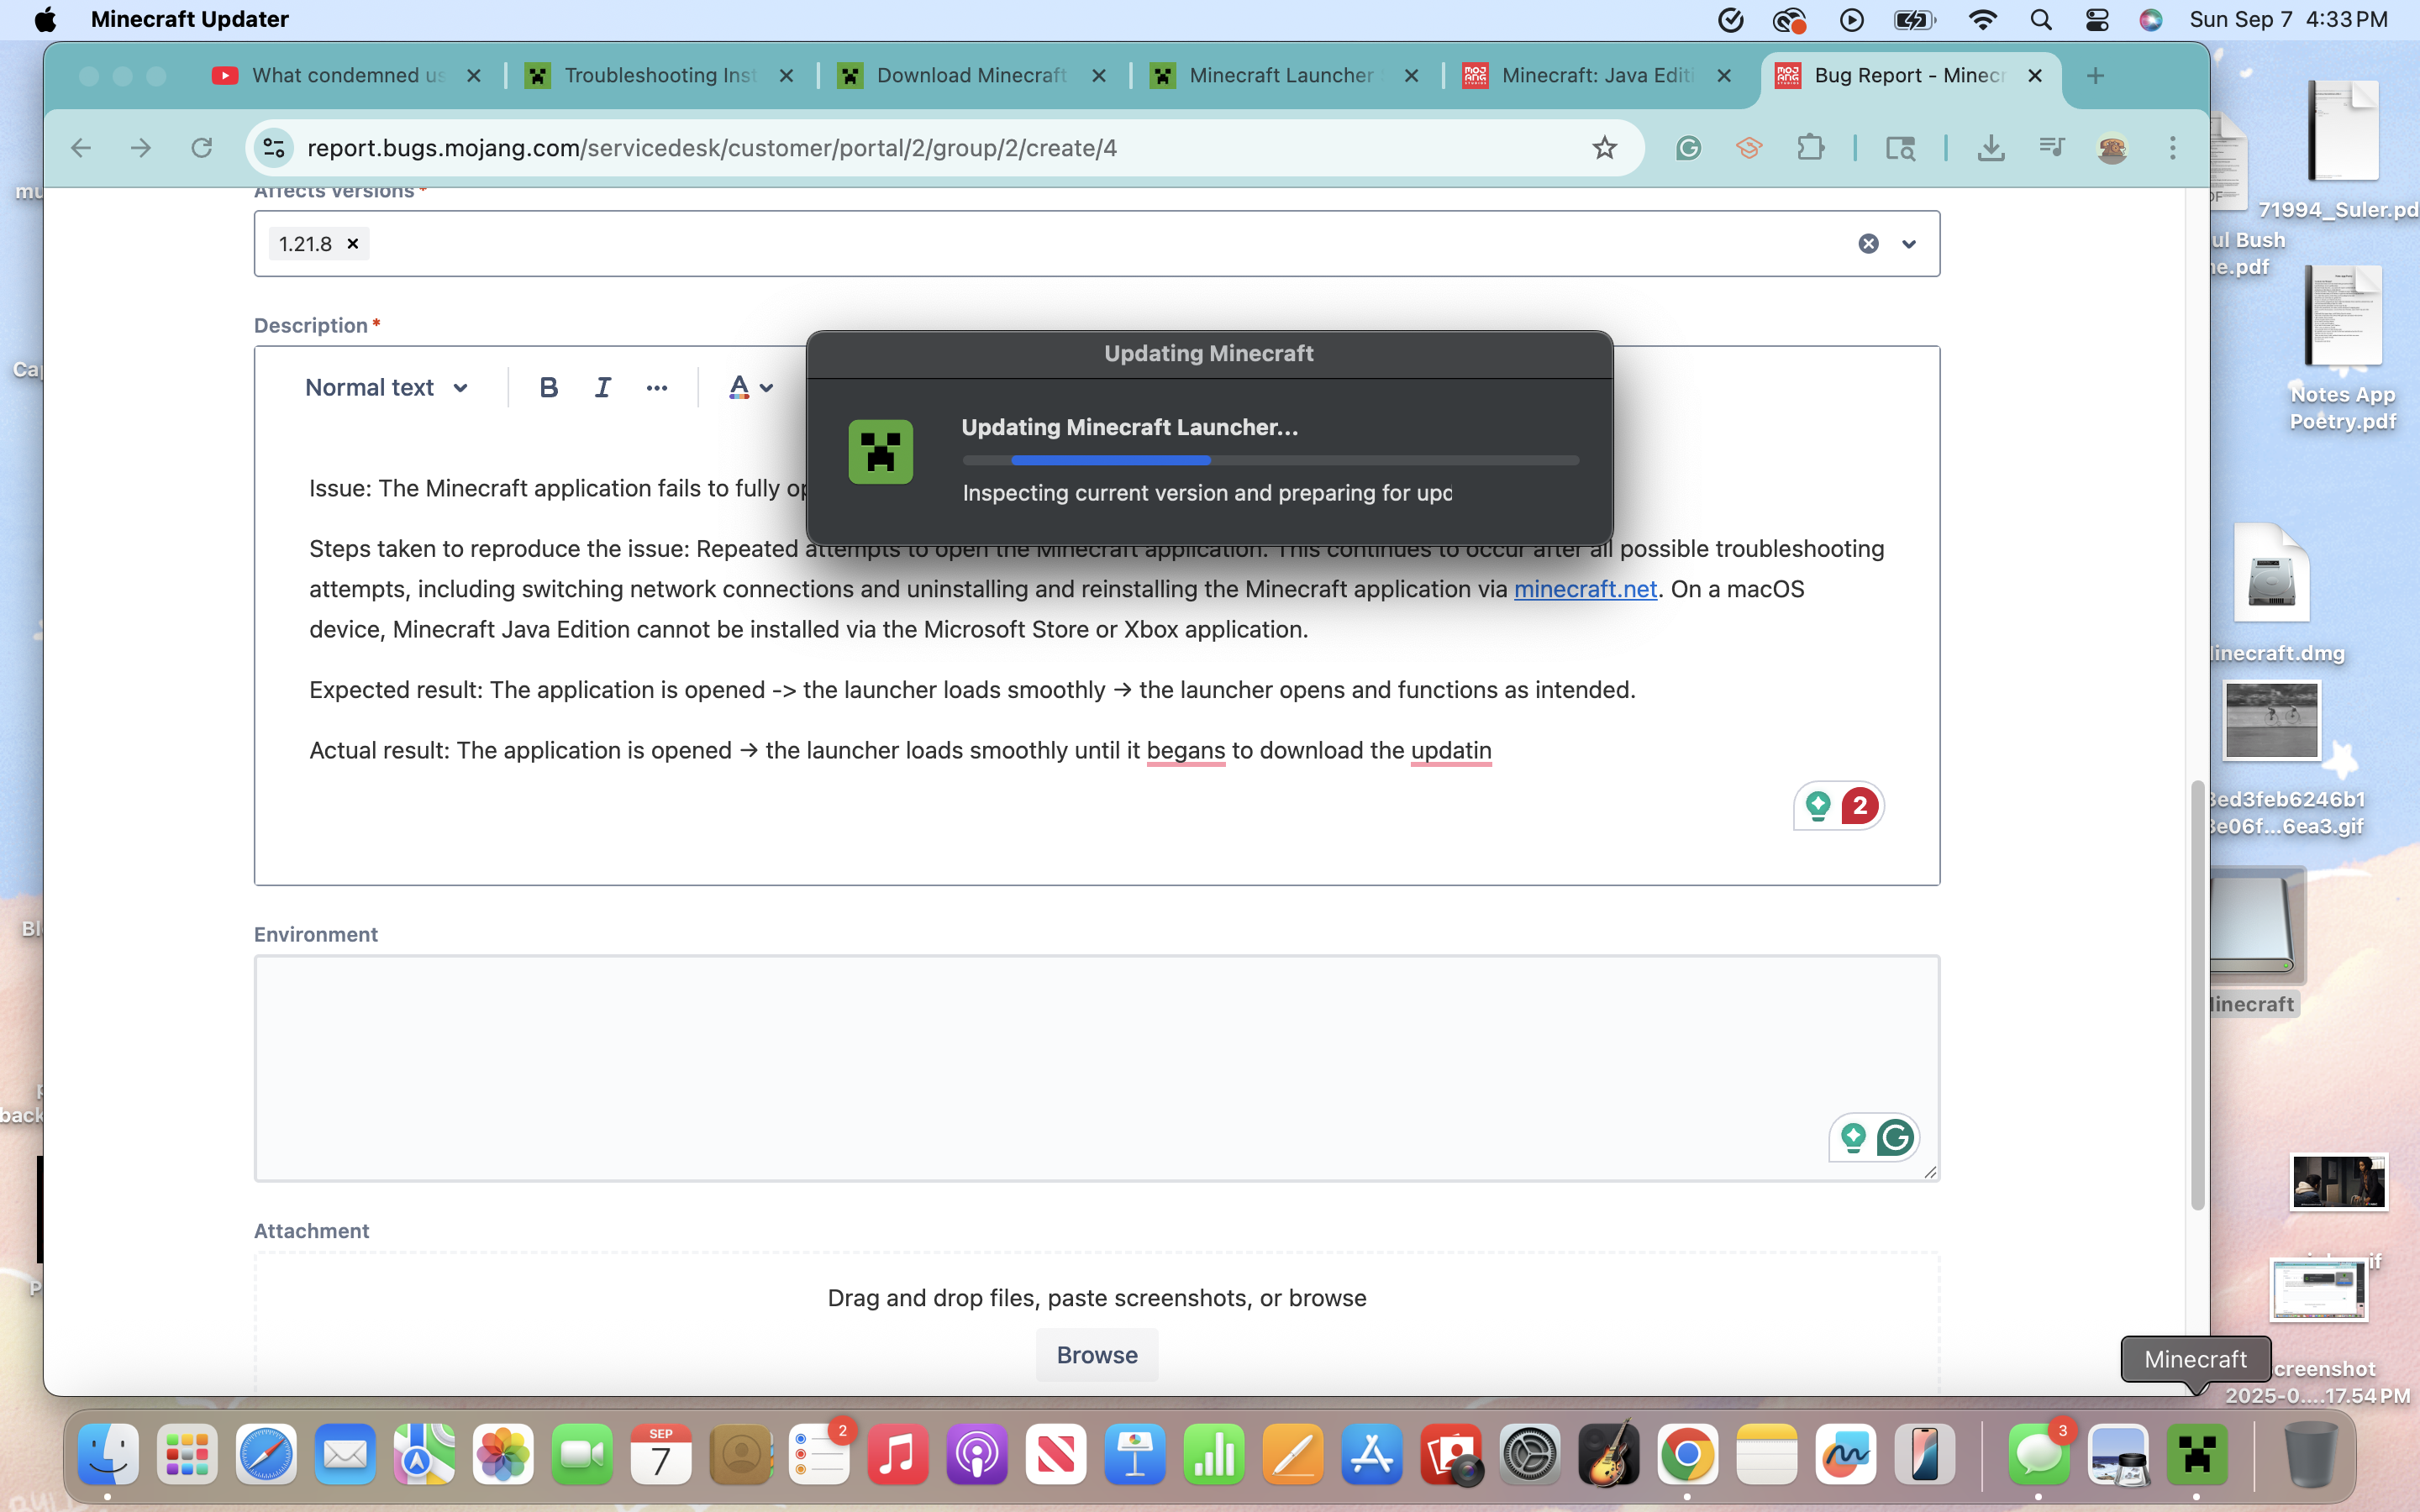The height and width of the screenshot is (1512, 2420).
Task: Reload the bug report page
Action: (202, 148)
